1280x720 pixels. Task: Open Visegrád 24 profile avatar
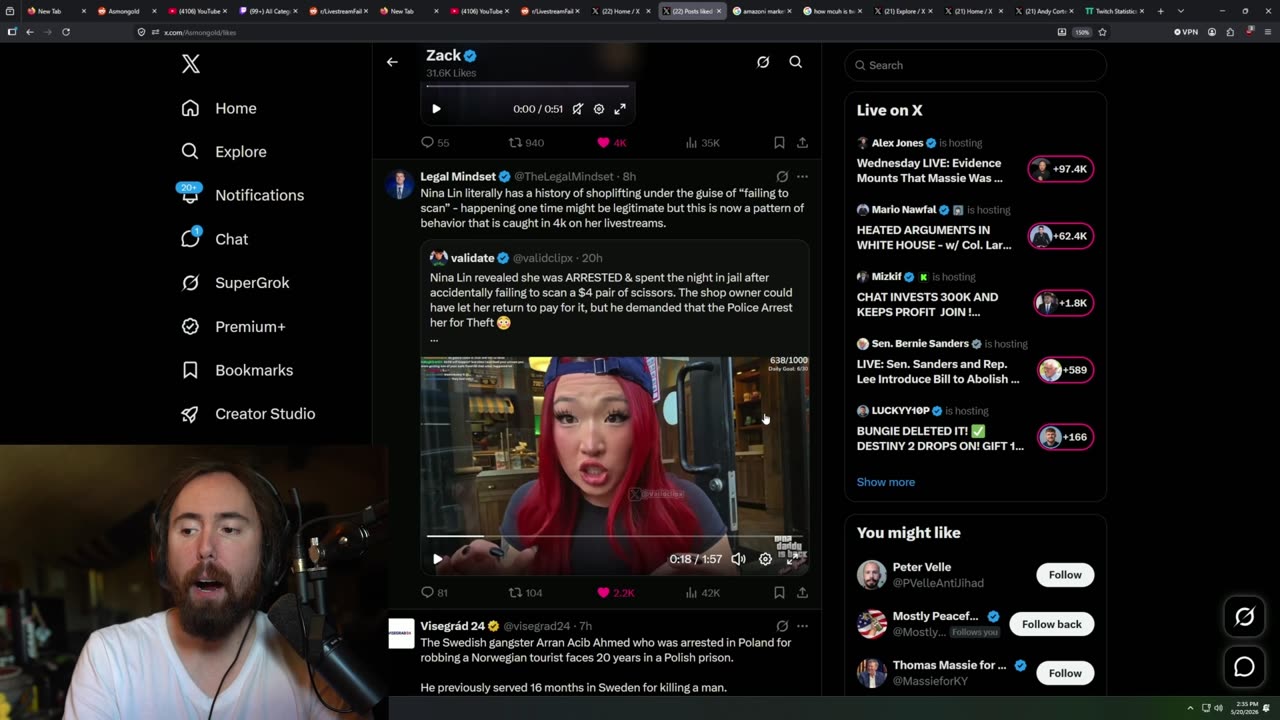click(401, 634)
